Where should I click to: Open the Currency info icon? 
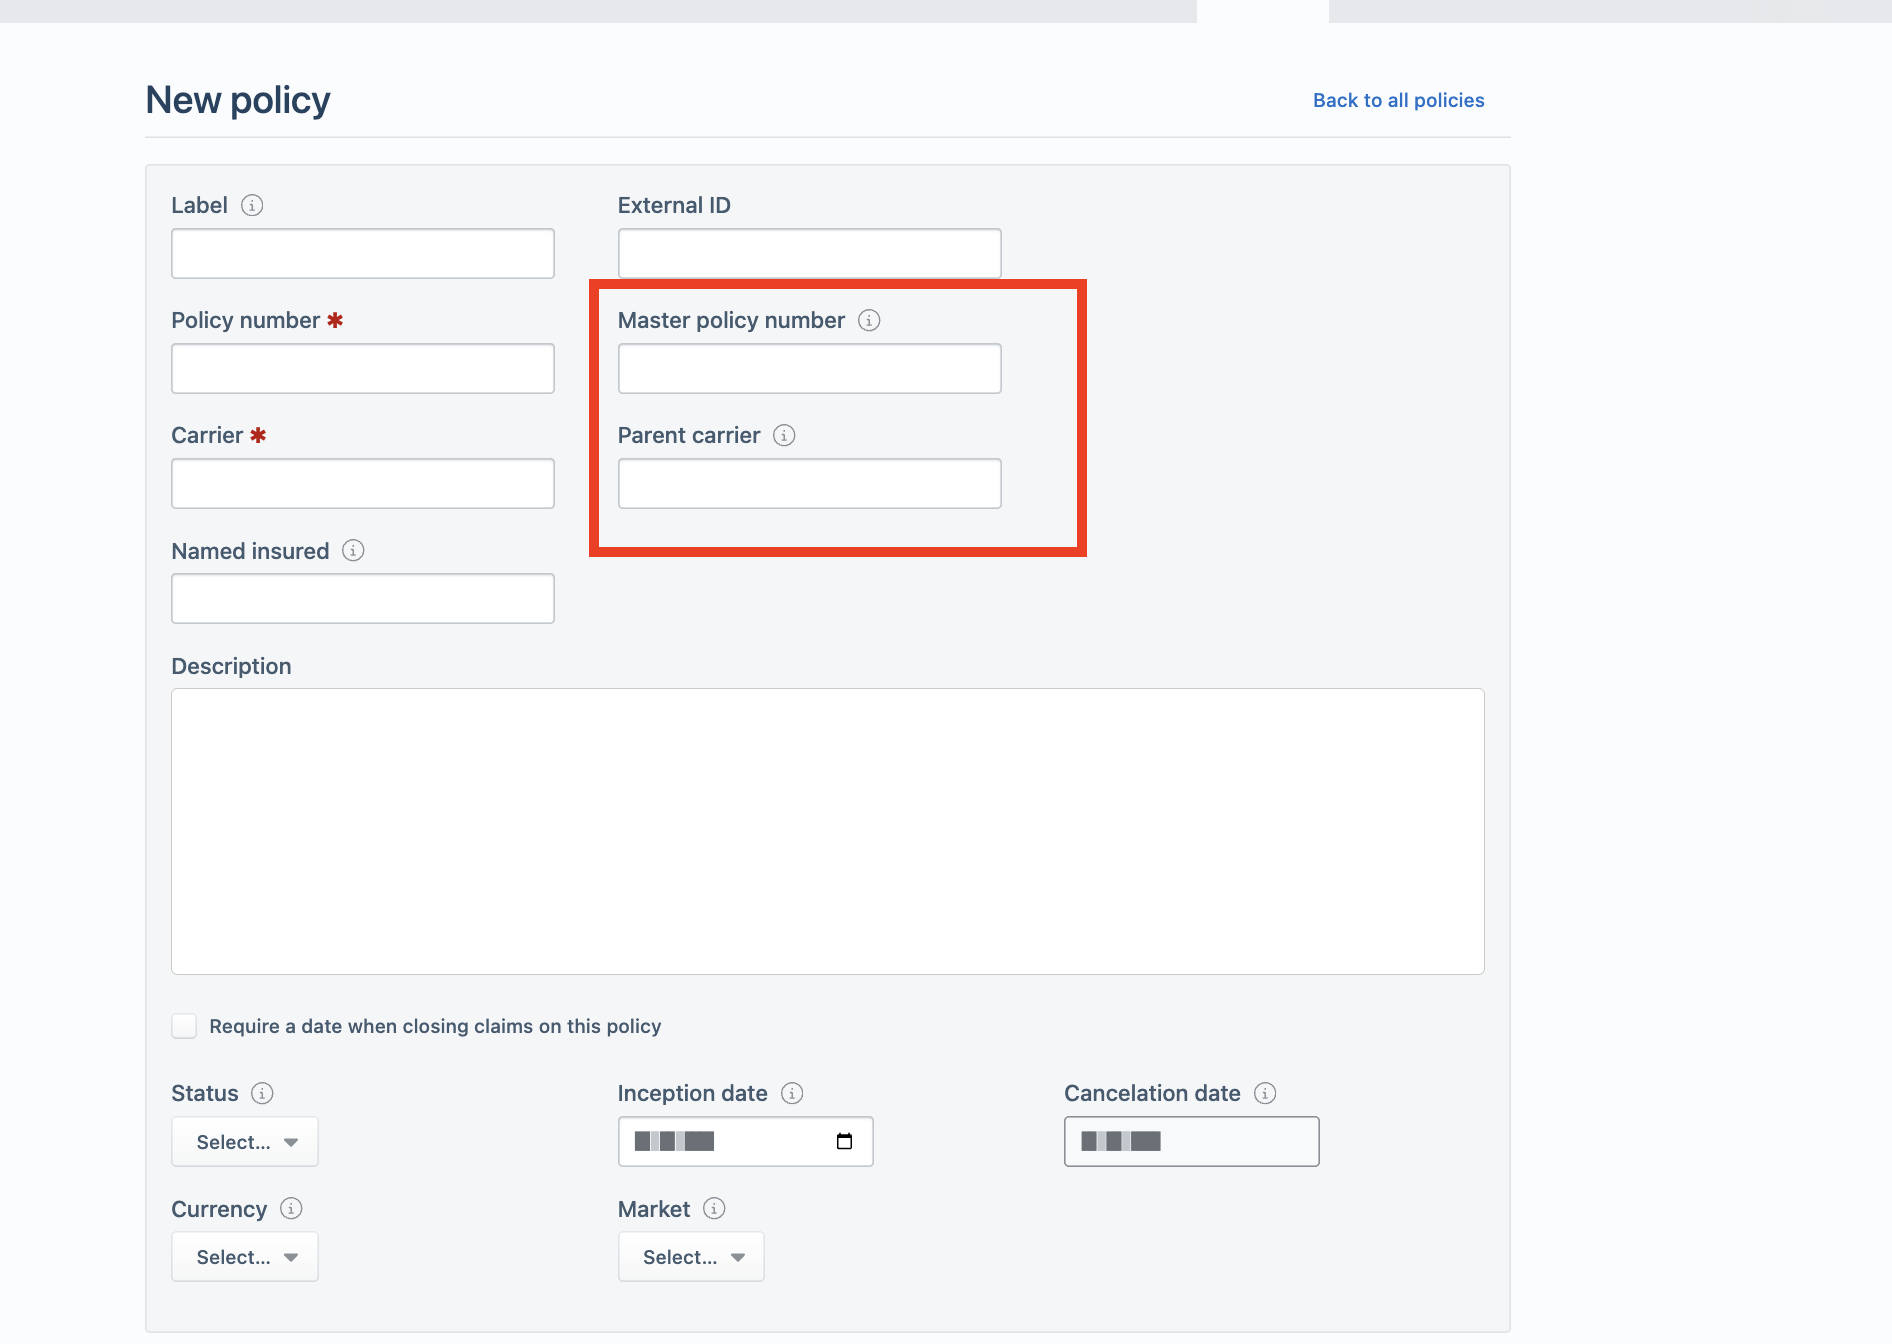point(291,1208)
